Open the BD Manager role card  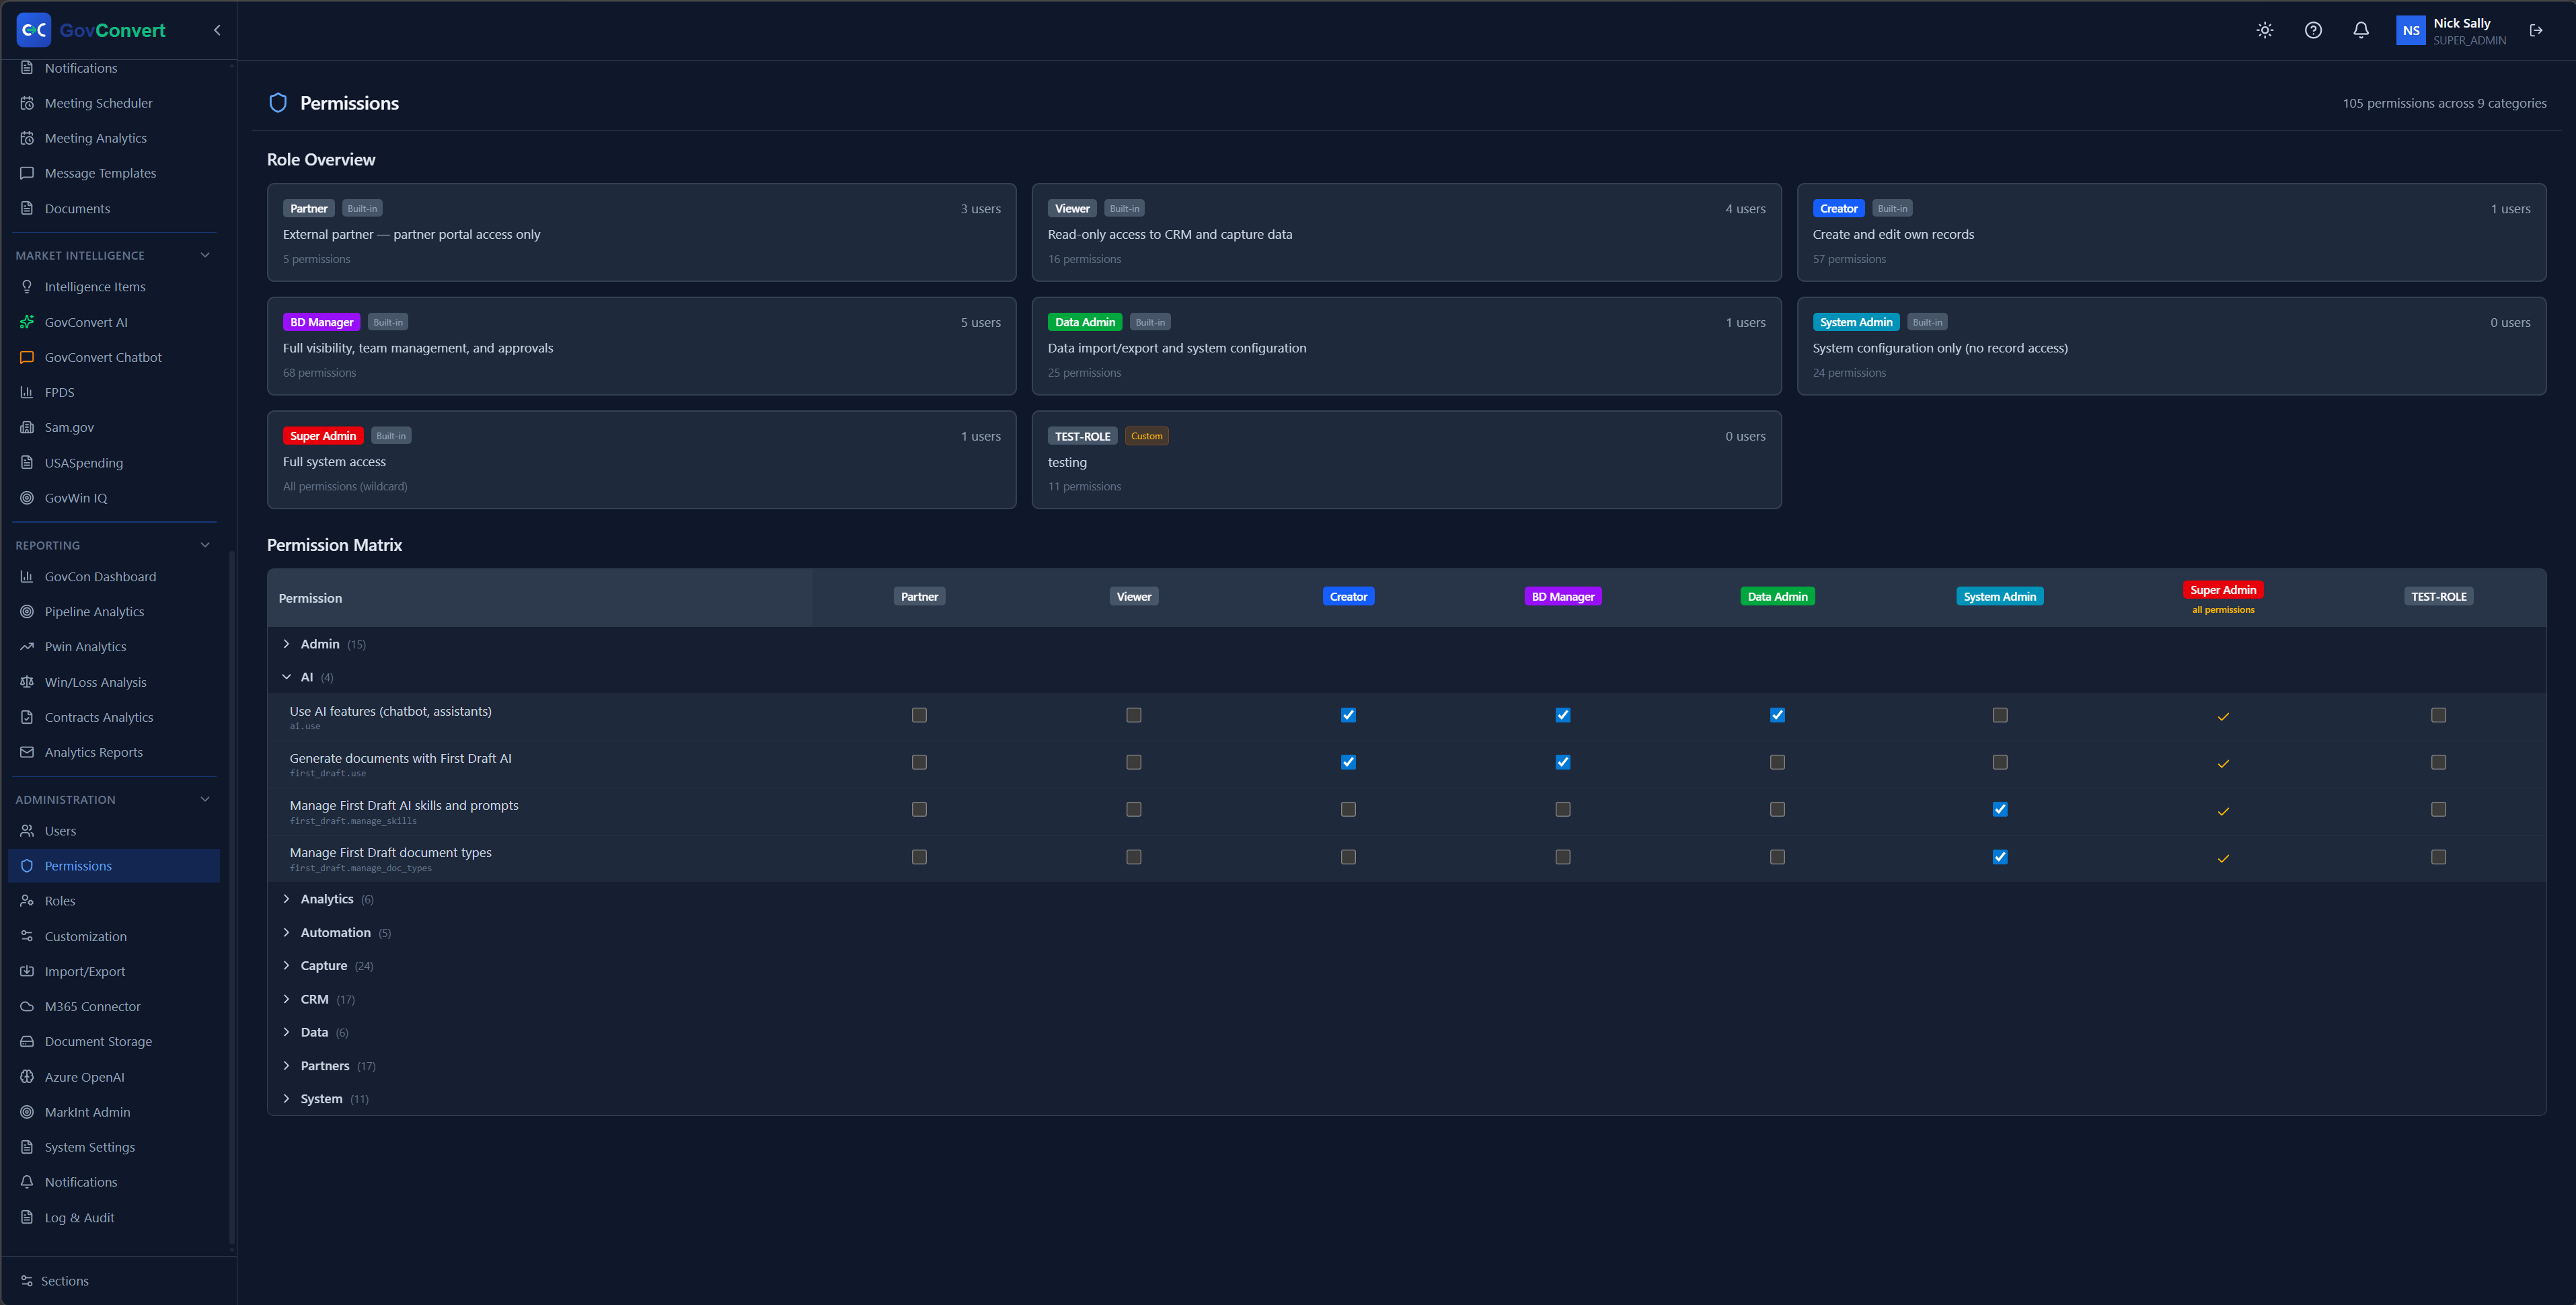pyautogui.click(x=641, y=346)
